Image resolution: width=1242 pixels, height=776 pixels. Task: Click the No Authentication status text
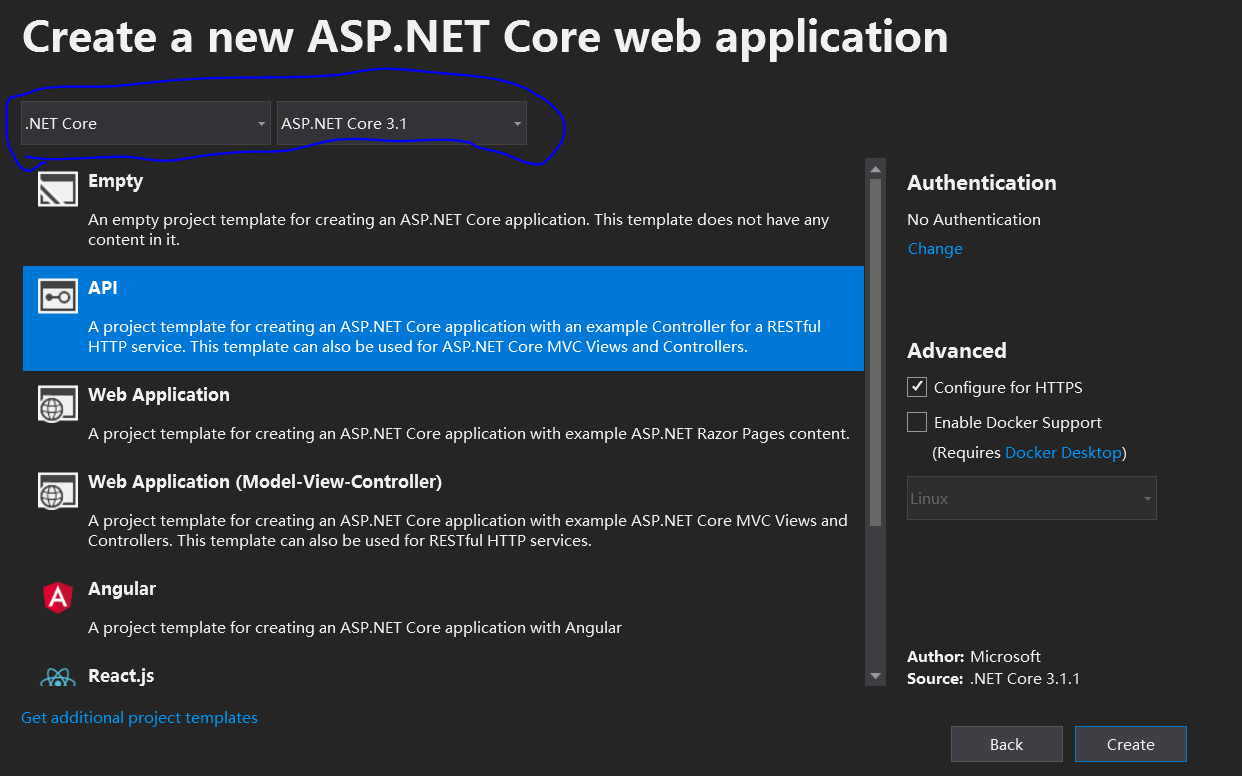pos(974,219)
